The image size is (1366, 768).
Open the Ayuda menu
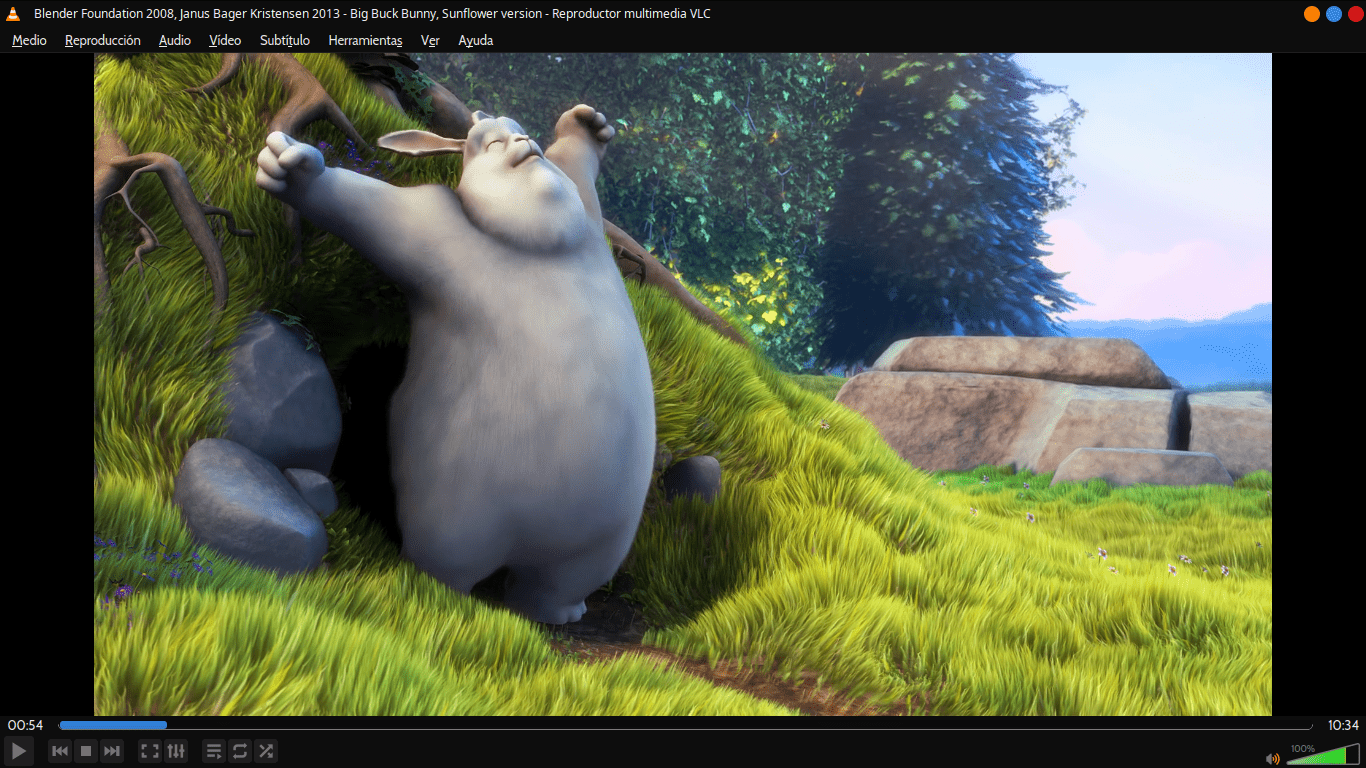476,40
